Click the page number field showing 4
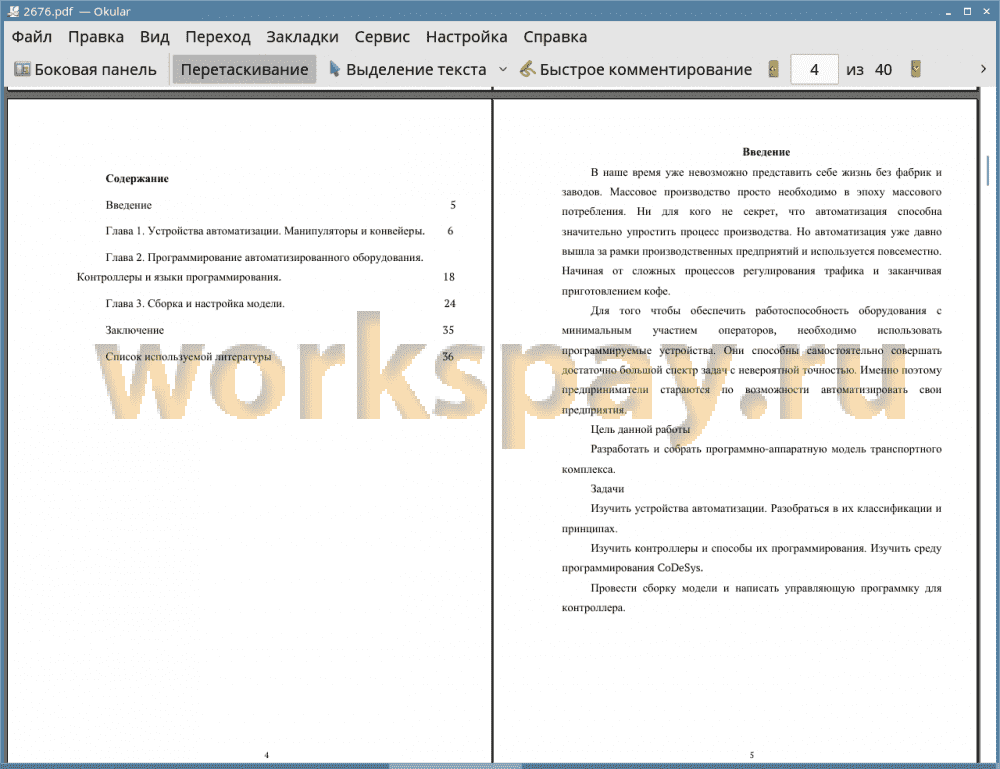1000x769 pixels. click(x=814, y=70)
